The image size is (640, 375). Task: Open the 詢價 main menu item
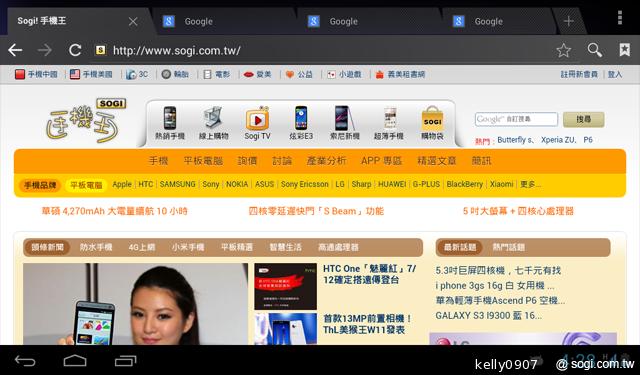[x=247, y=161]
